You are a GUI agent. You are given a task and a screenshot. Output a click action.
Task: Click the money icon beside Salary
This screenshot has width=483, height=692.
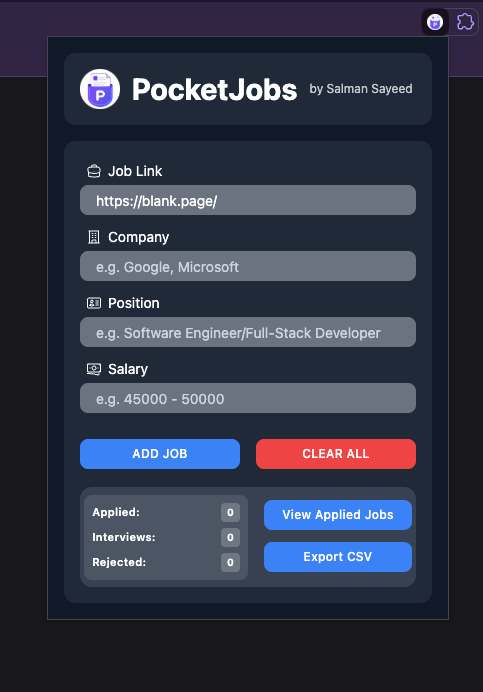point(94,369)
